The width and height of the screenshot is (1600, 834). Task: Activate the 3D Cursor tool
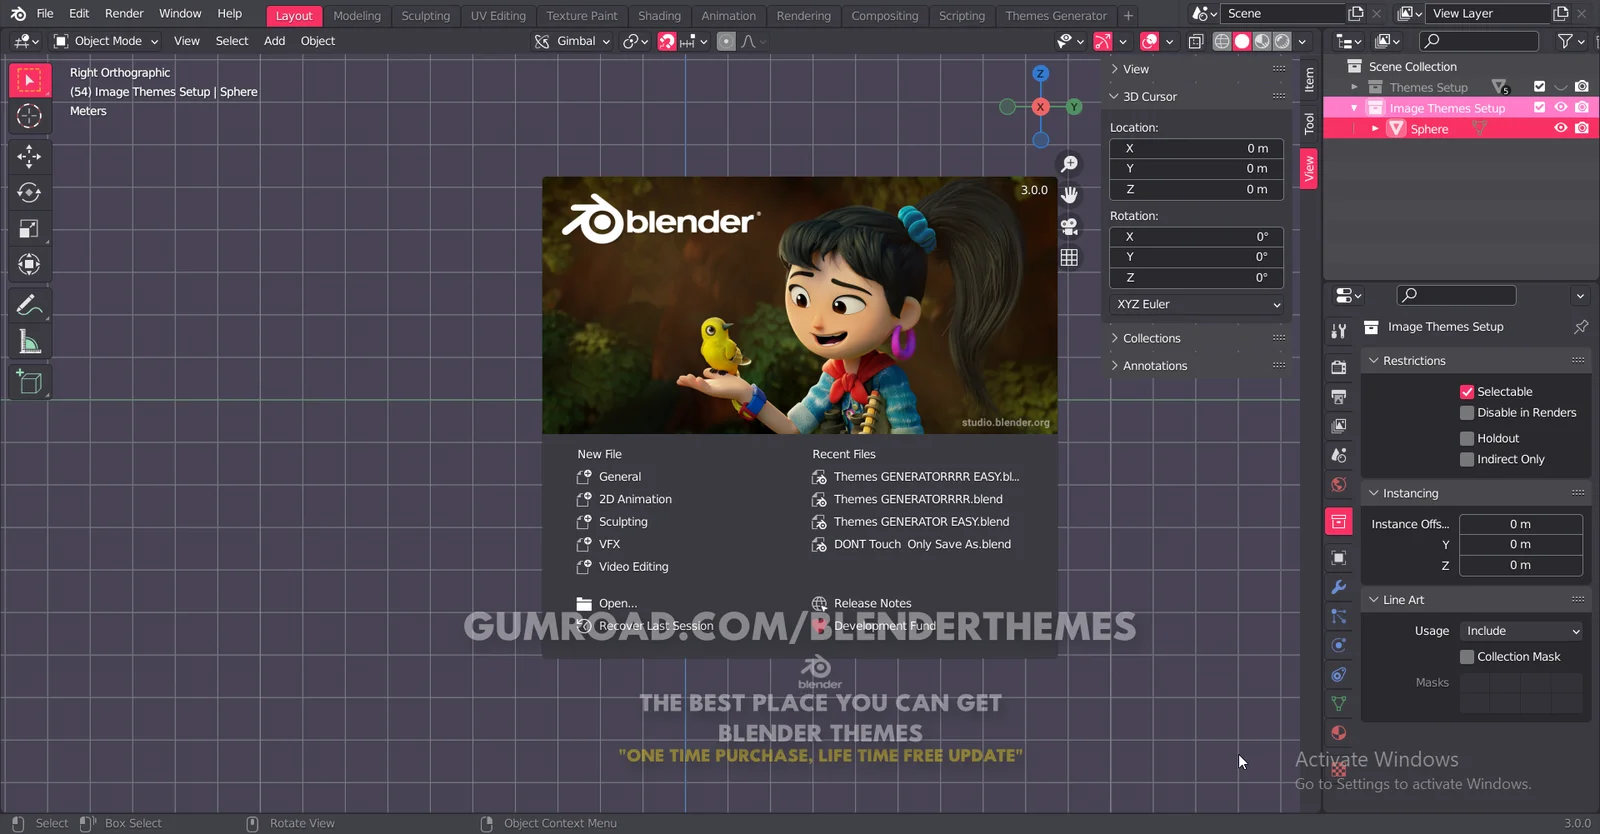pos(29,116)
